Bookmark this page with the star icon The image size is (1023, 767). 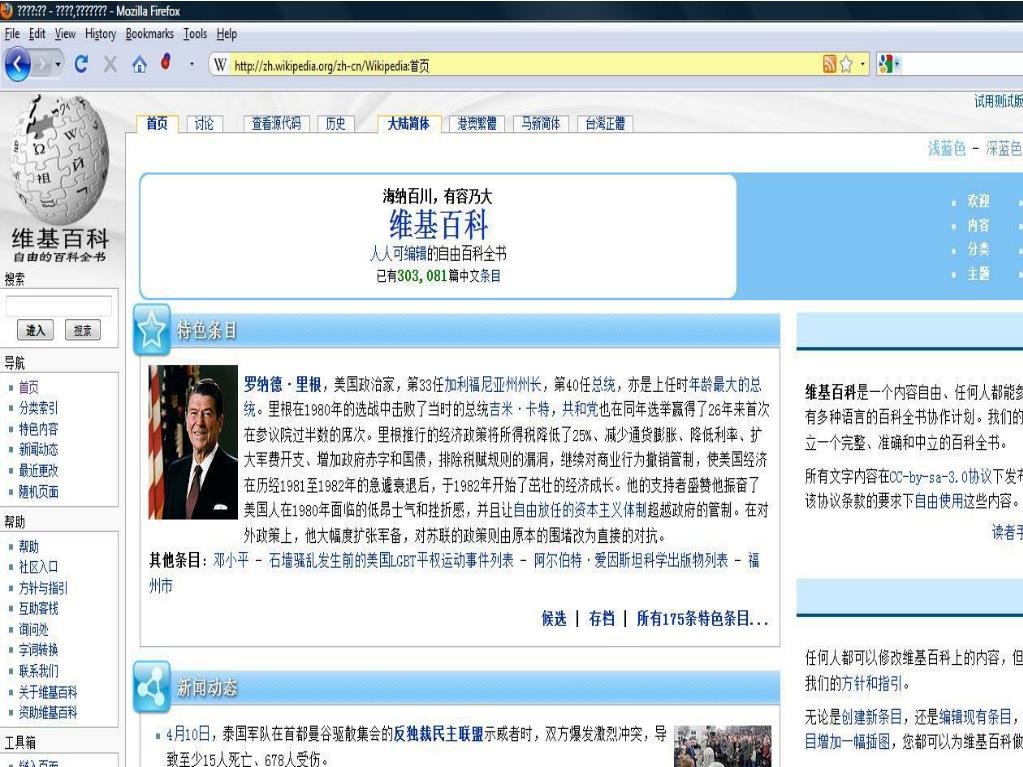[846, 64]
